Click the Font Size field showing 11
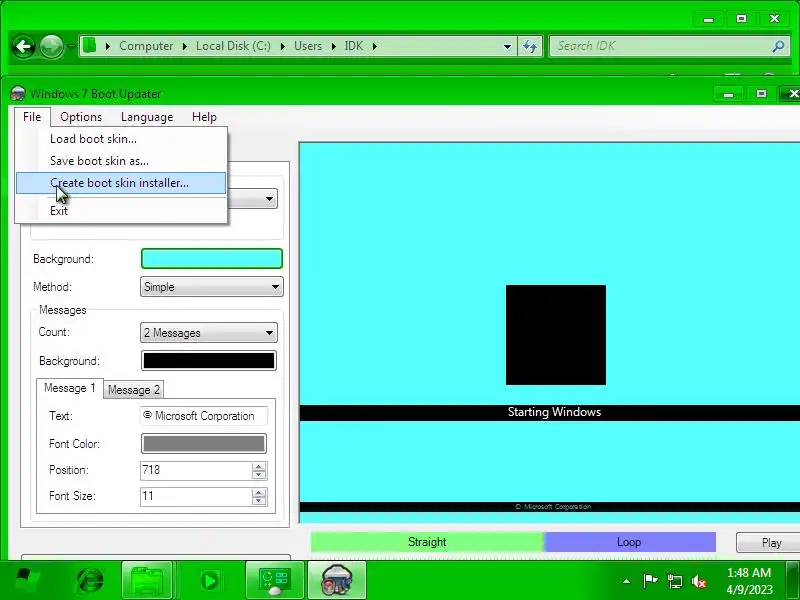The height and width of the screenshot is (600, 800). tap(196, 496)
